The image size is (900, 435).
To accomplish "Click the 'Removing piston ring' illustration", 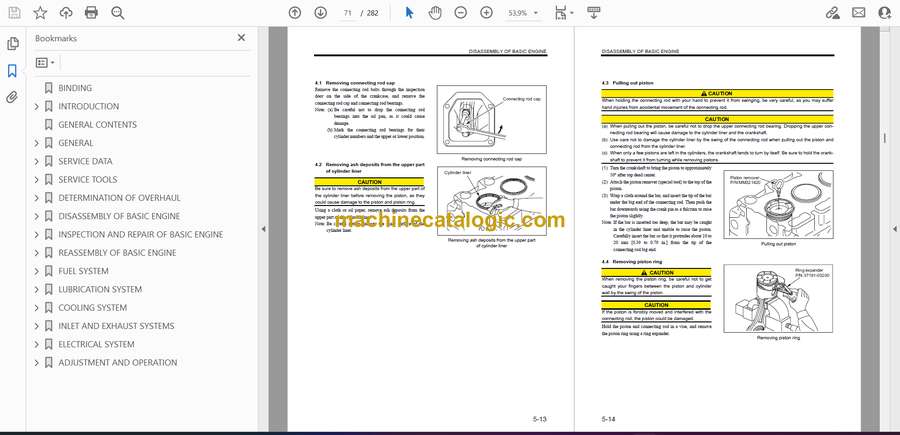I will [x=778, y=298].
